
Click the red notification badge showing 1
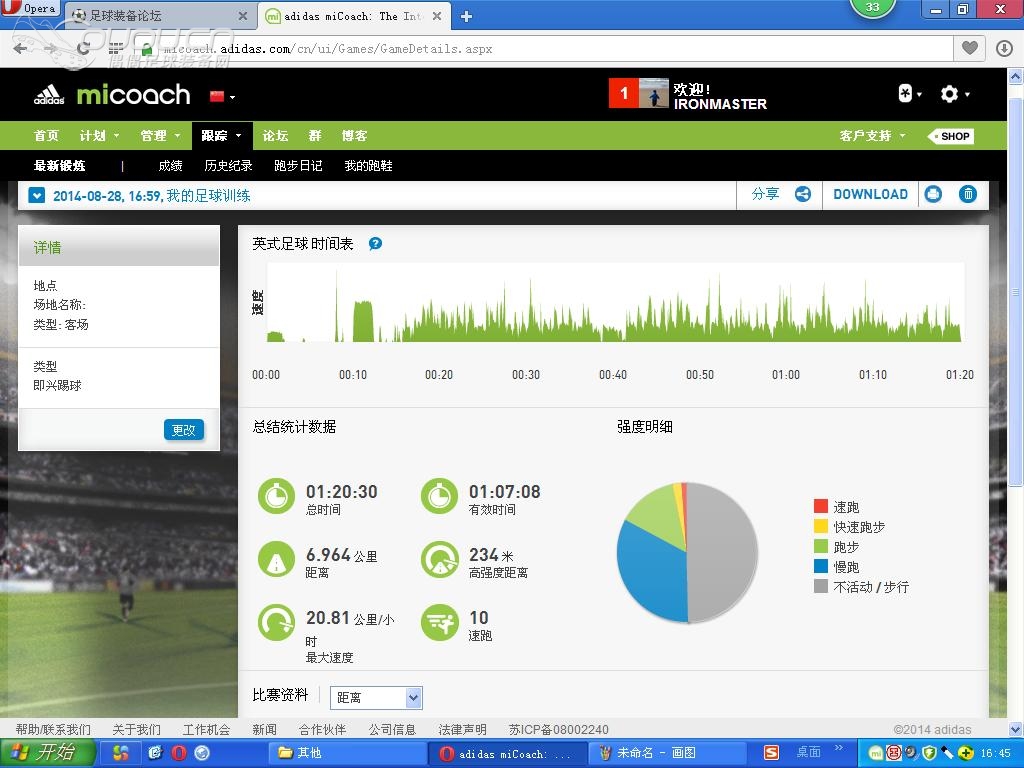pyautogui.click(x=623, y=93)
